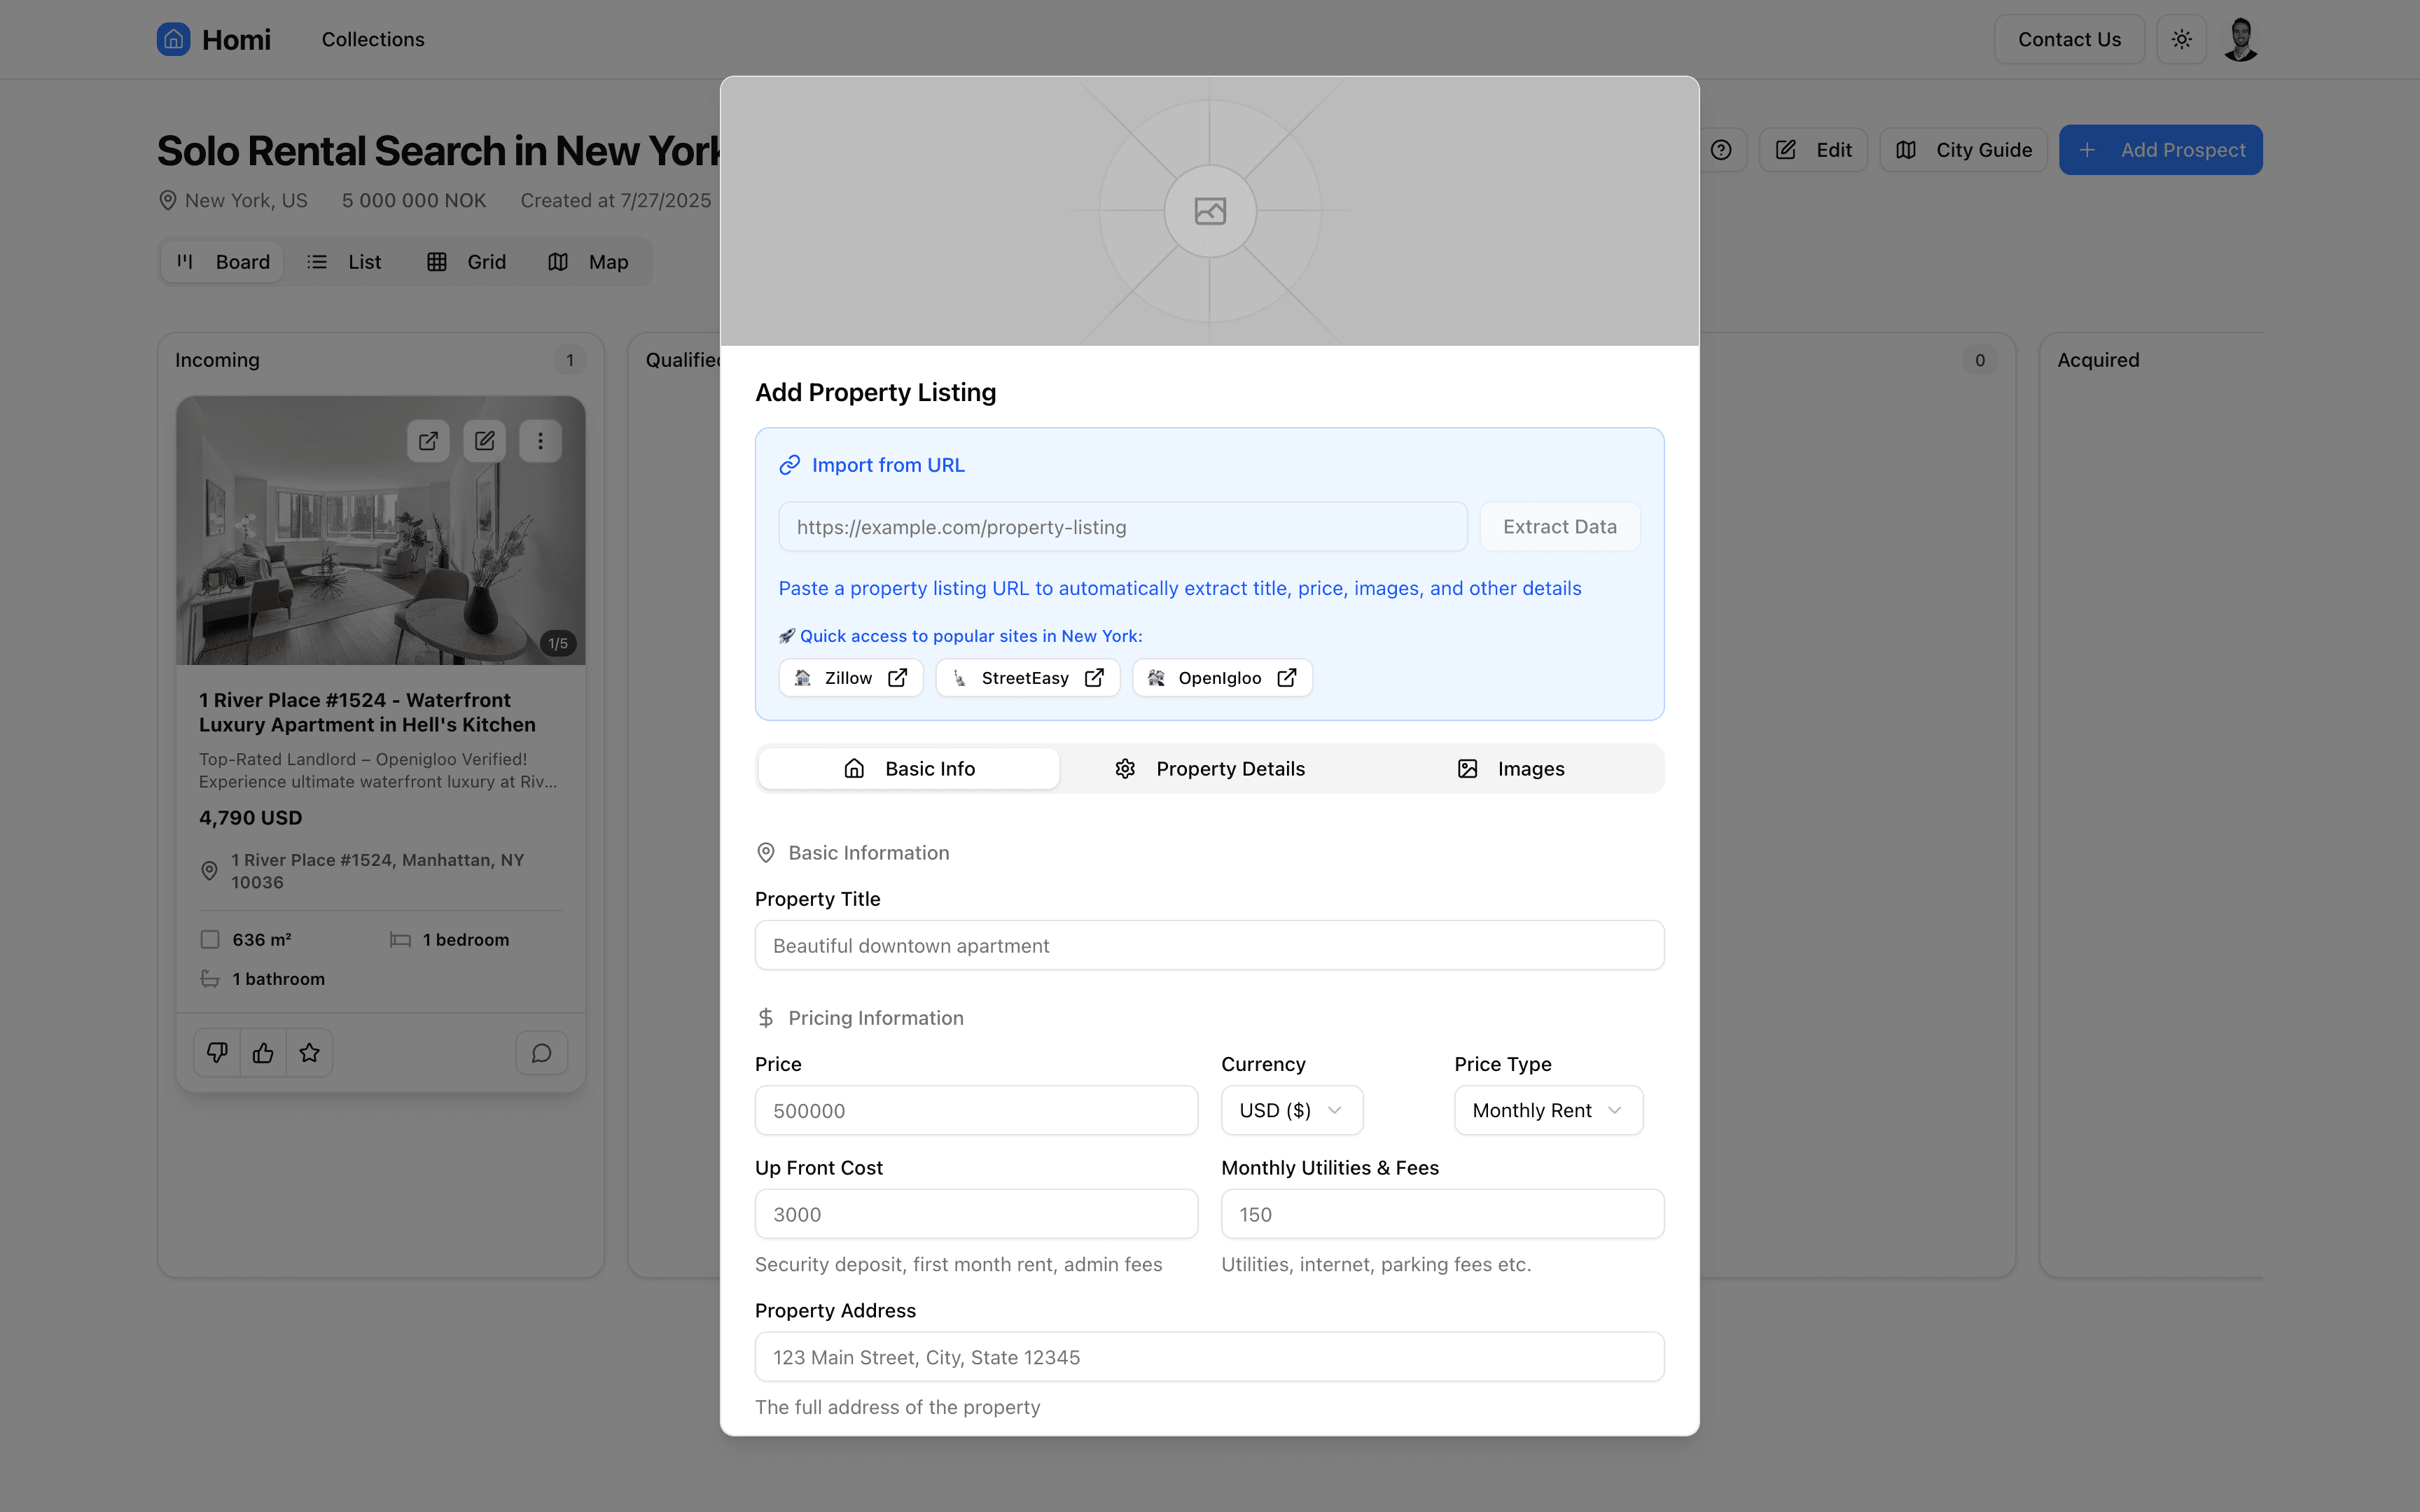Click the Property Title input field
Viewport: 2420px width, 1512px height.
pos(1209,945)
